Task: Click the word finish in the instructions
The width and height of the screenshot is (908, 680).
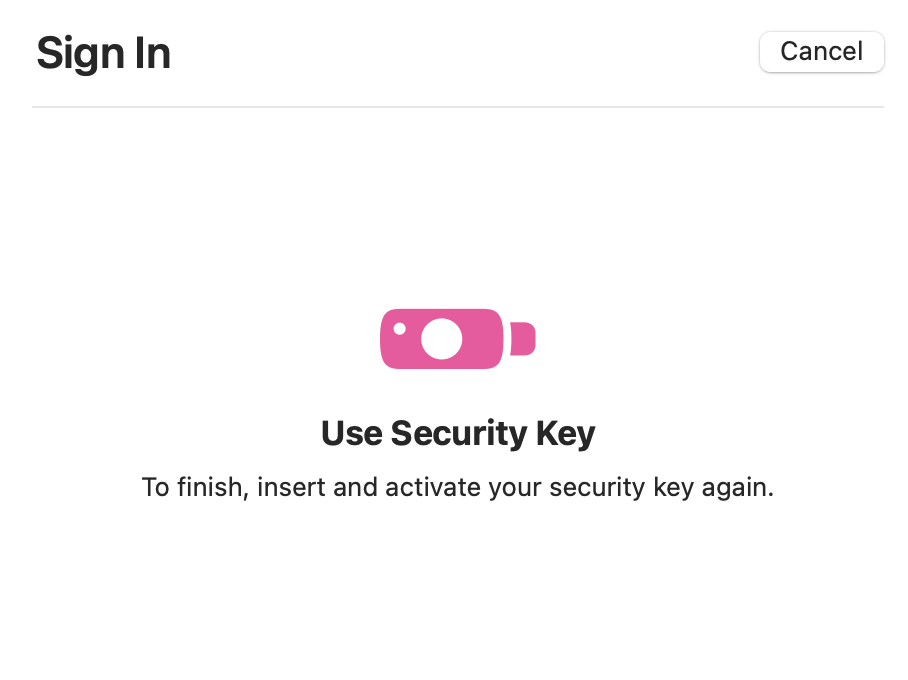Action: [213, 487]
